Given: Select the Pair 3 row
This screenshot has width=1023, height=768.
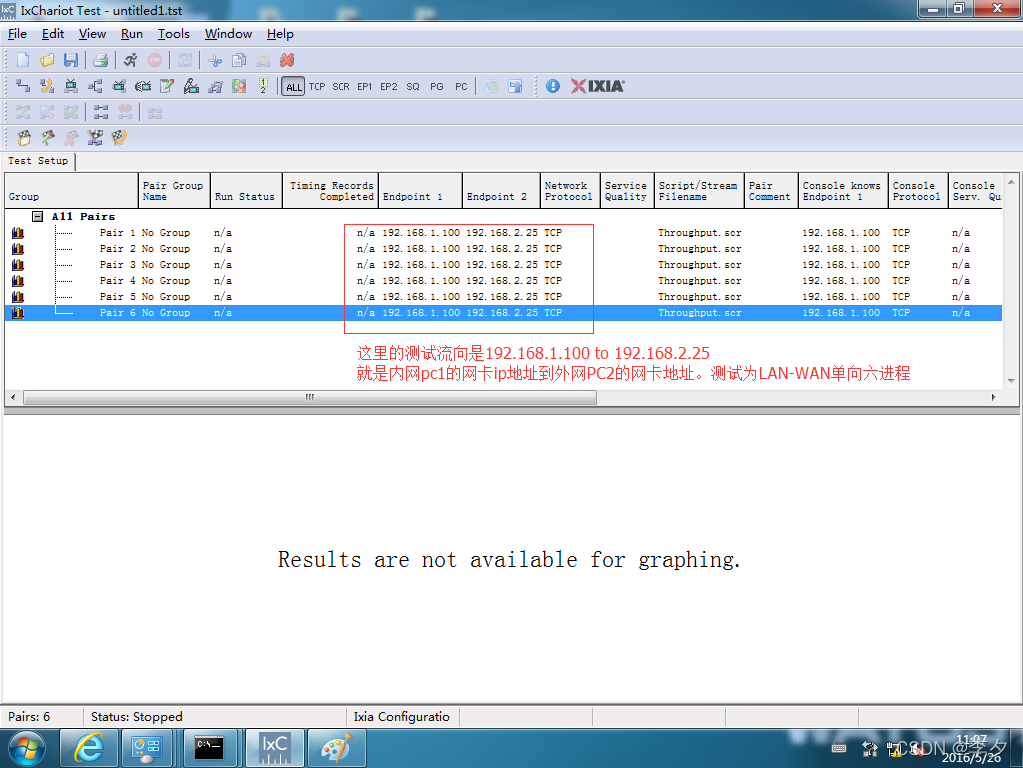Looking at the screenshot, I should pyautogui.click(x=503, y=265).
